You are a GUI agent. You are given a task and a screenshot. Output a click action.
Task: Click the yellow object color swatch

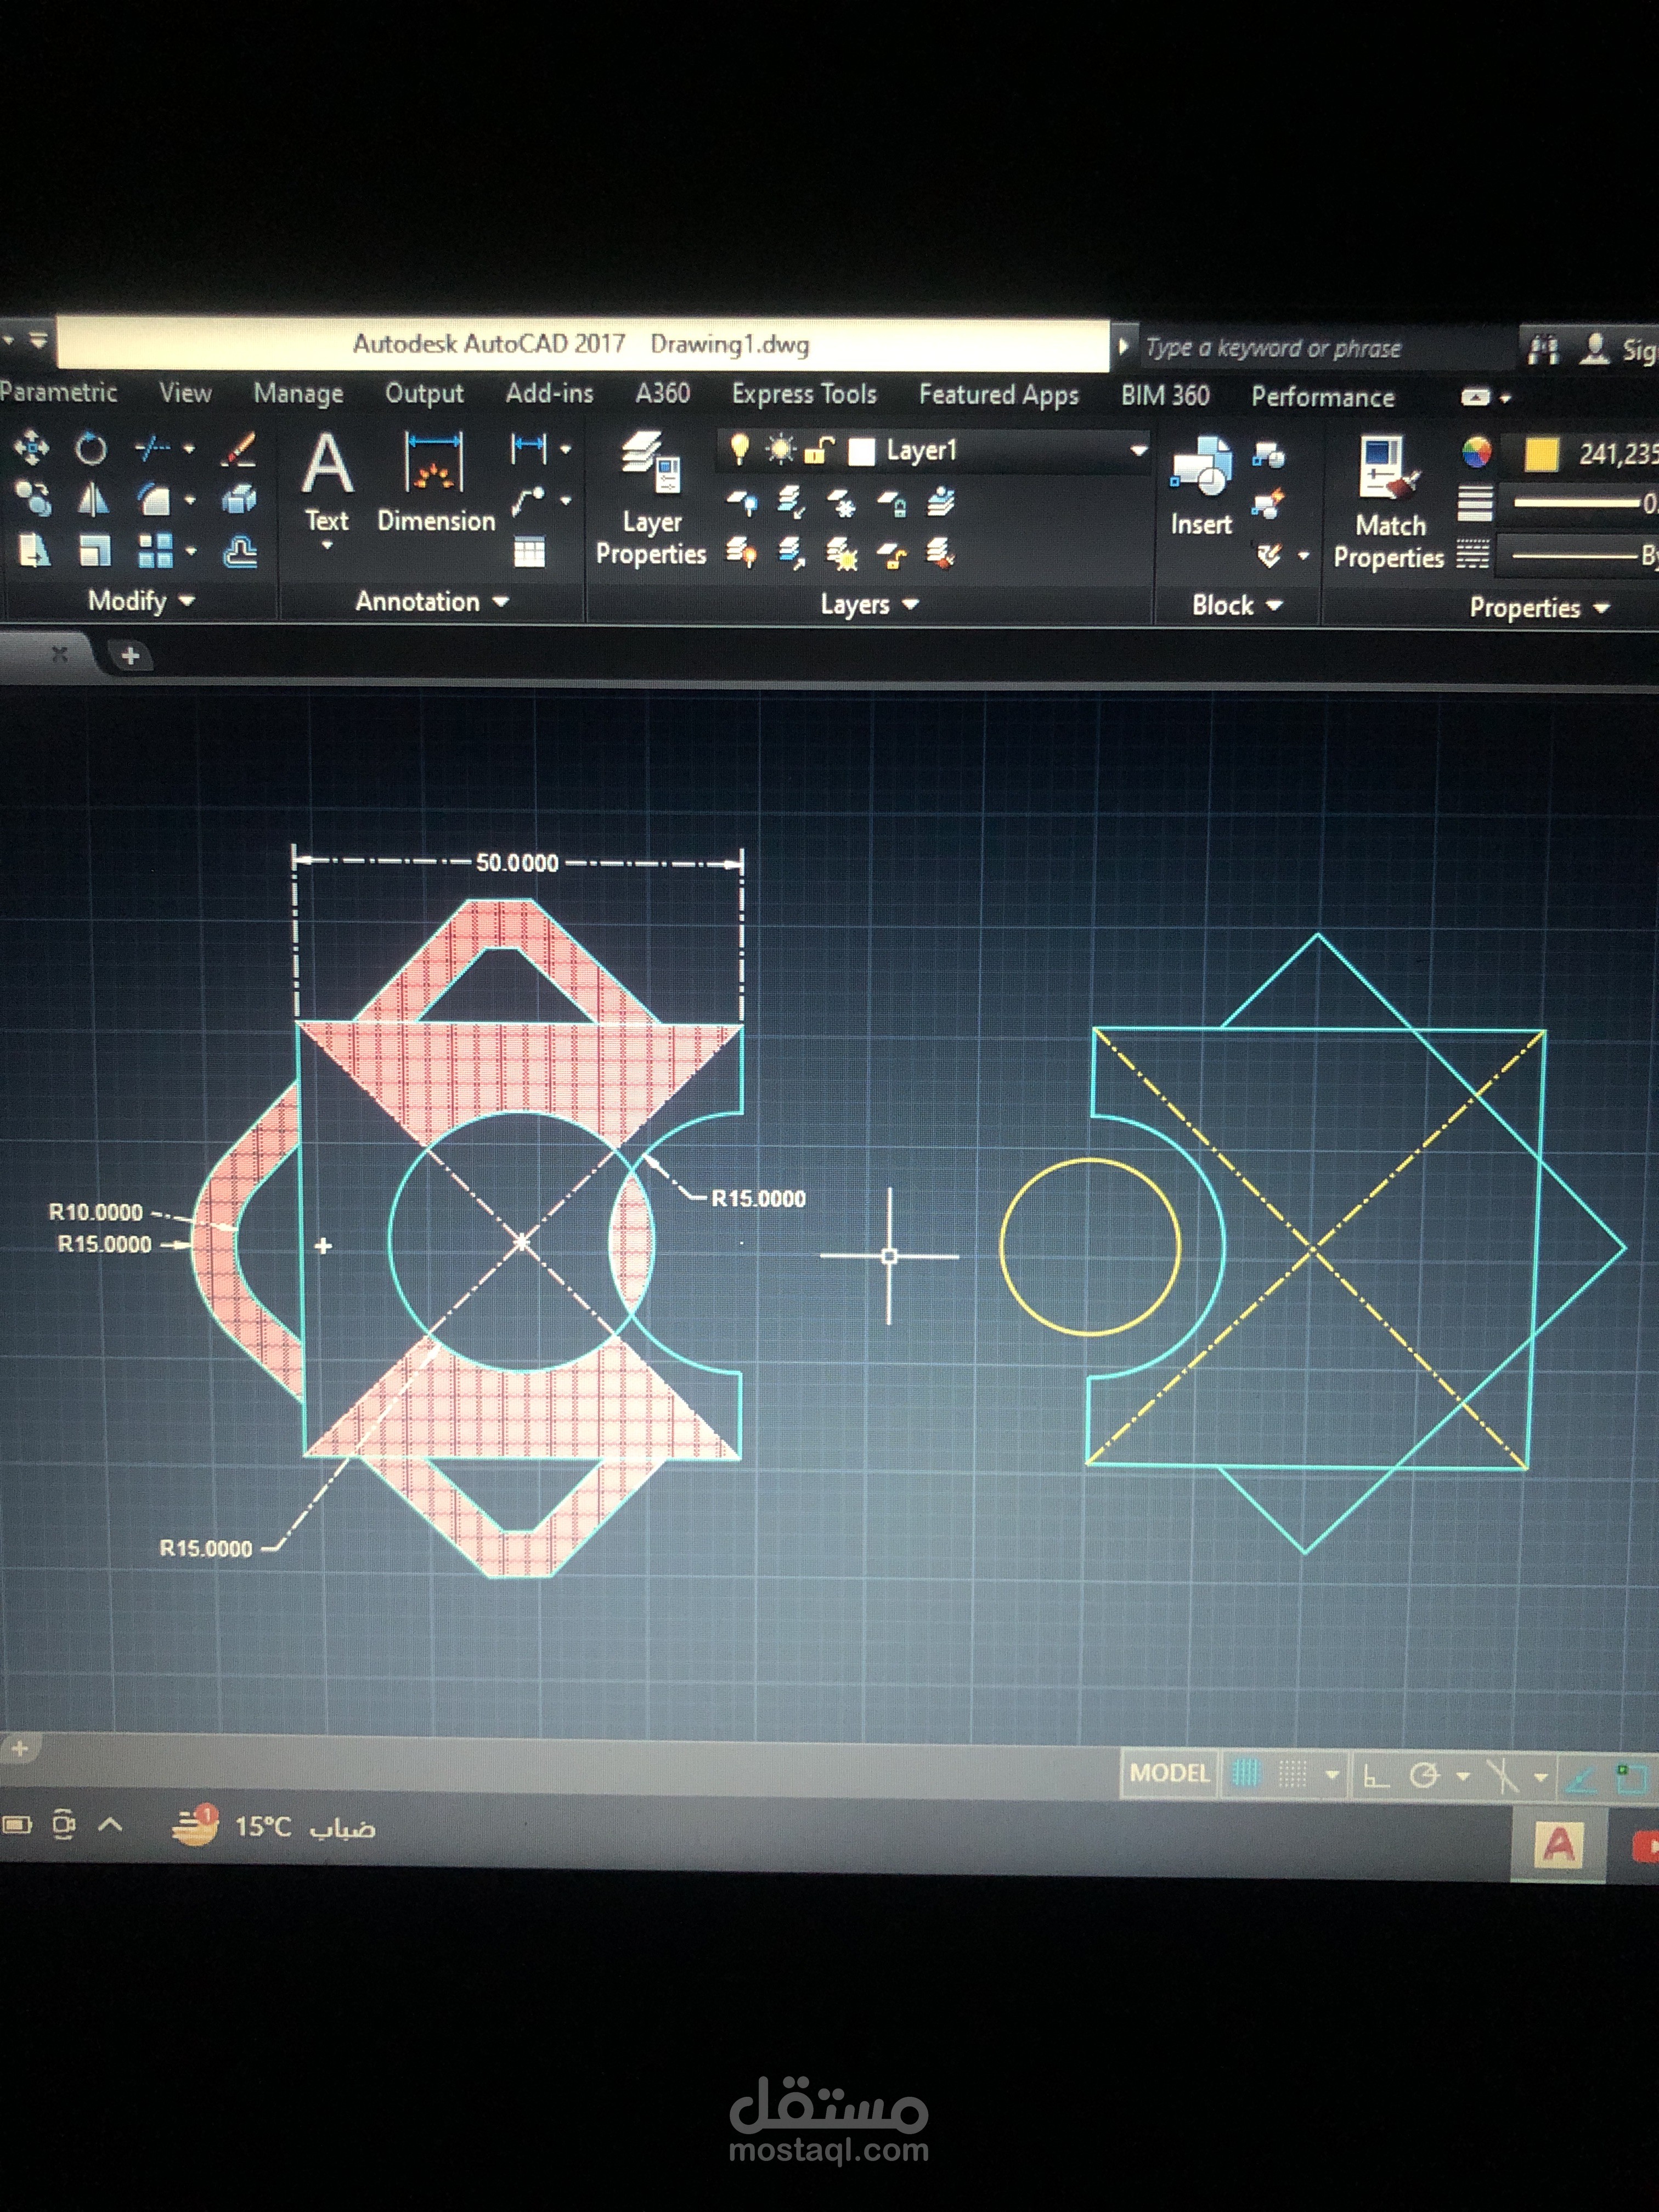[x=1541, y=454]
